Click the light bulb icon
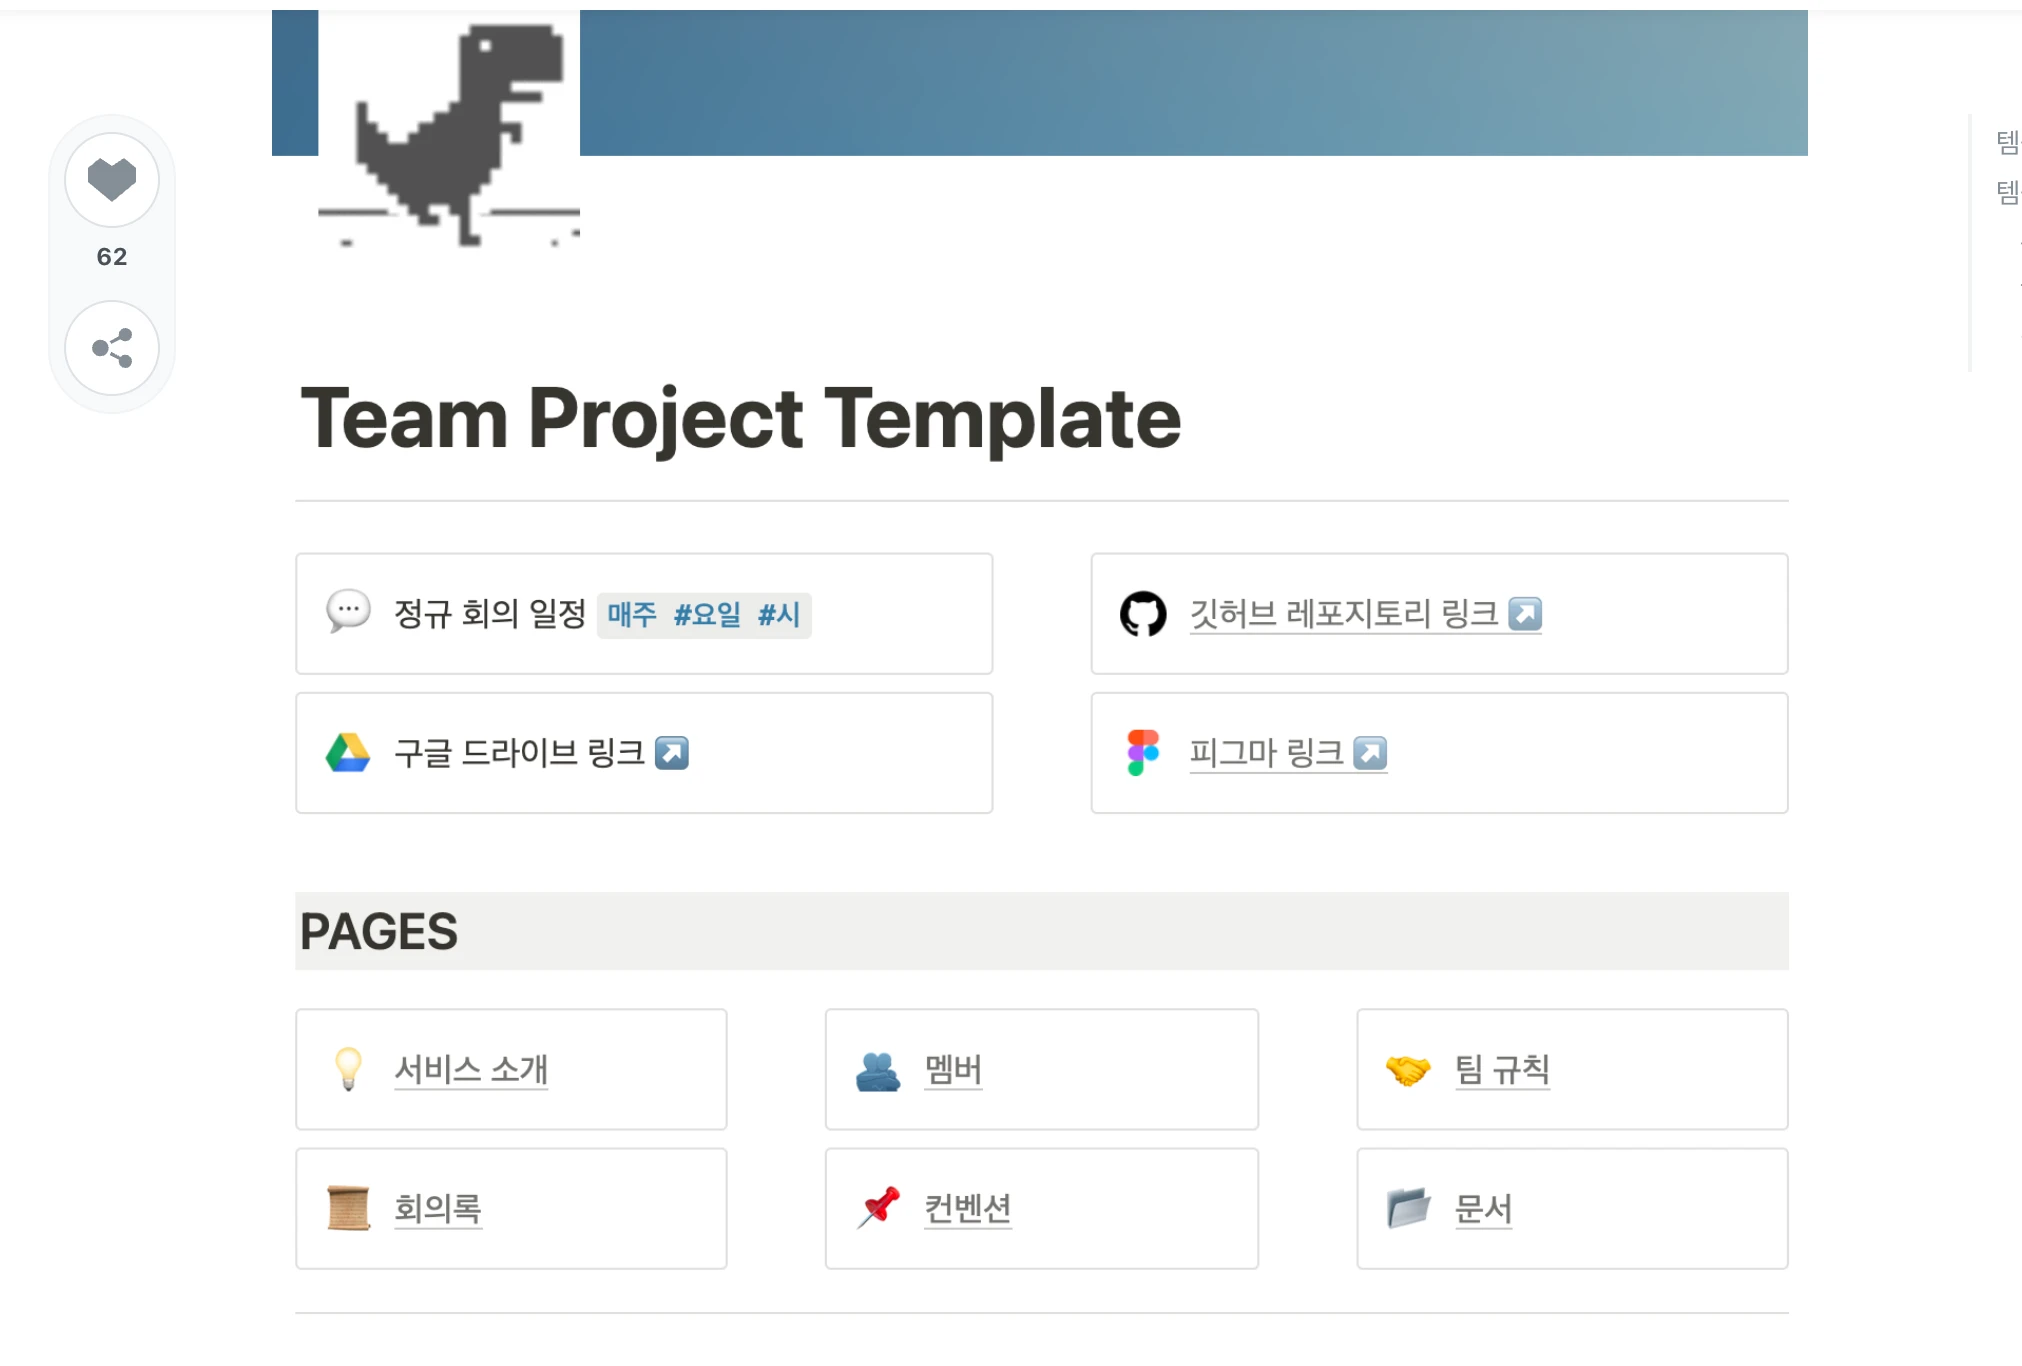This screenshot has width=2022, height=1366. pyautogui.click(x=348, y=1069)
